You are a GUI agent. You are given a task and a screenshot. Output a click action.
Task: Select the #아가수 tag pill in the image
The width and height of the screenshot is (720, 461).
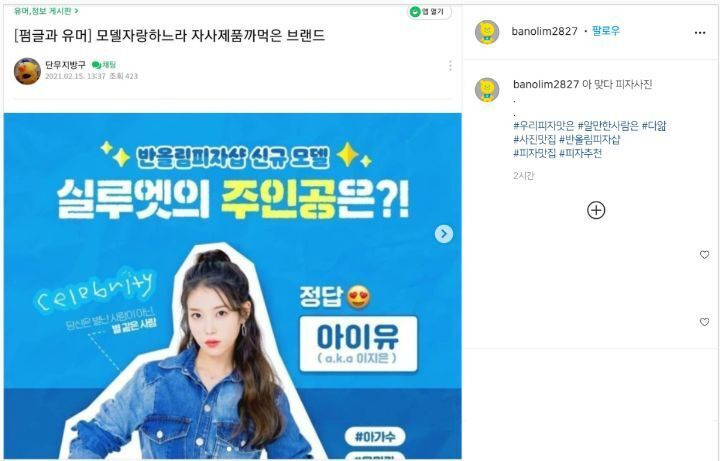pos(375,437)
